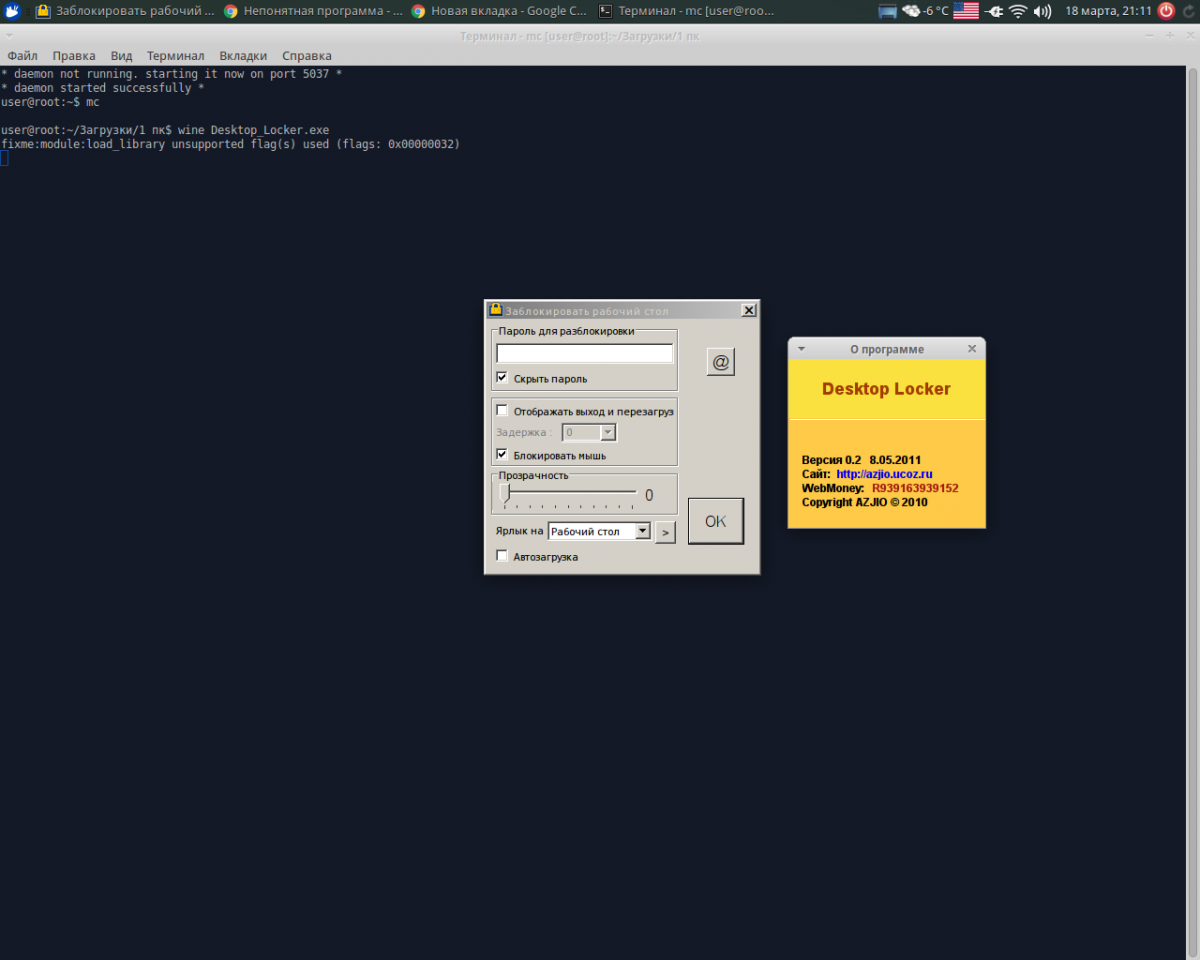
Task: Open the window menu arrow in О программе
Action: [x=801, y=349]
